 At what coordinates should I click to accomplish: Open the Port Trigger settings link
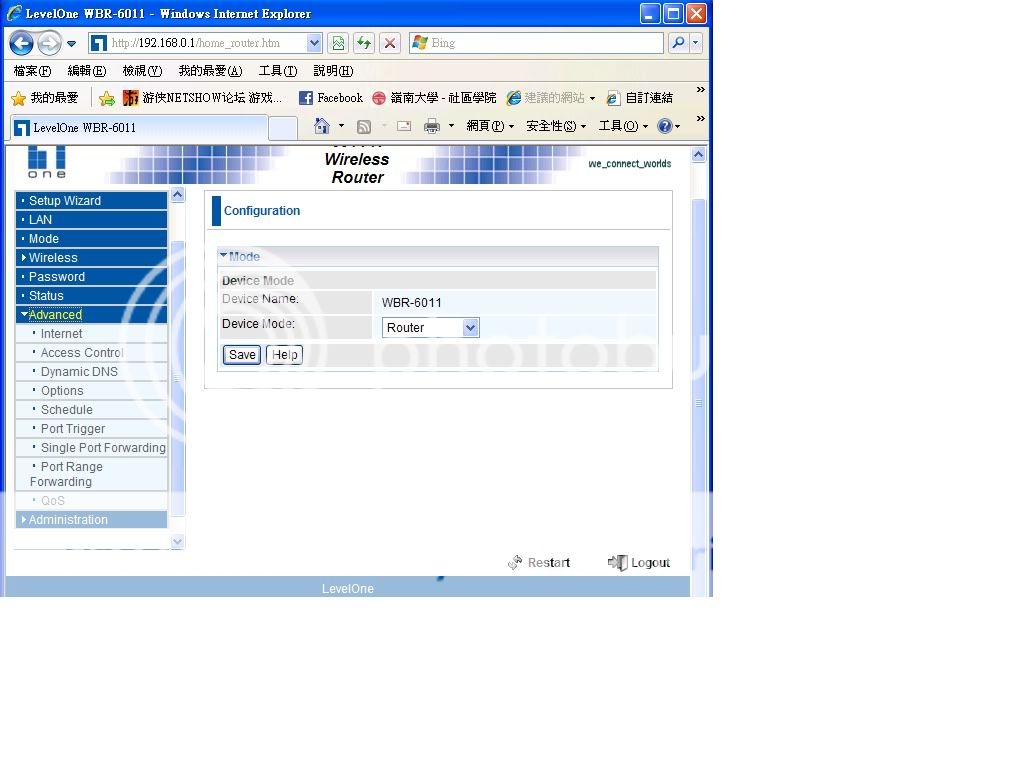tap(73, 429)
